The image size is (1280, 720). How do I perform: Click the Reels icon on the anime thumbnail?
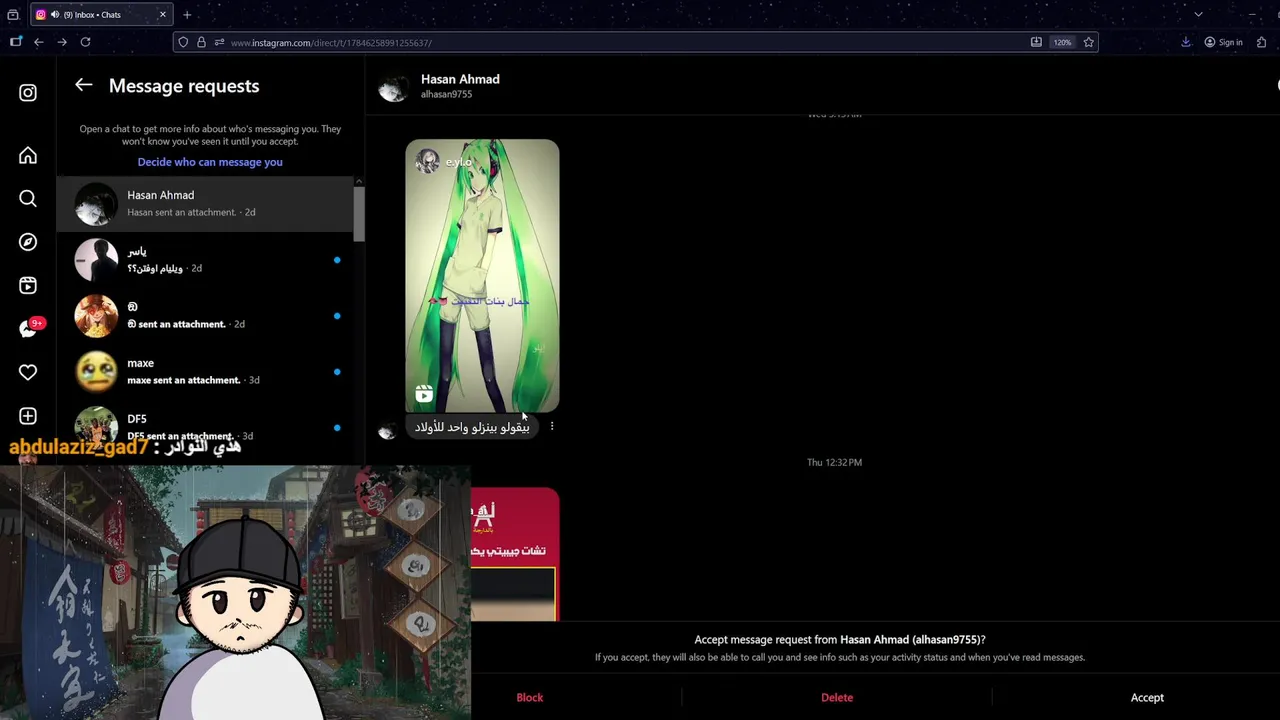coord(424,395)
